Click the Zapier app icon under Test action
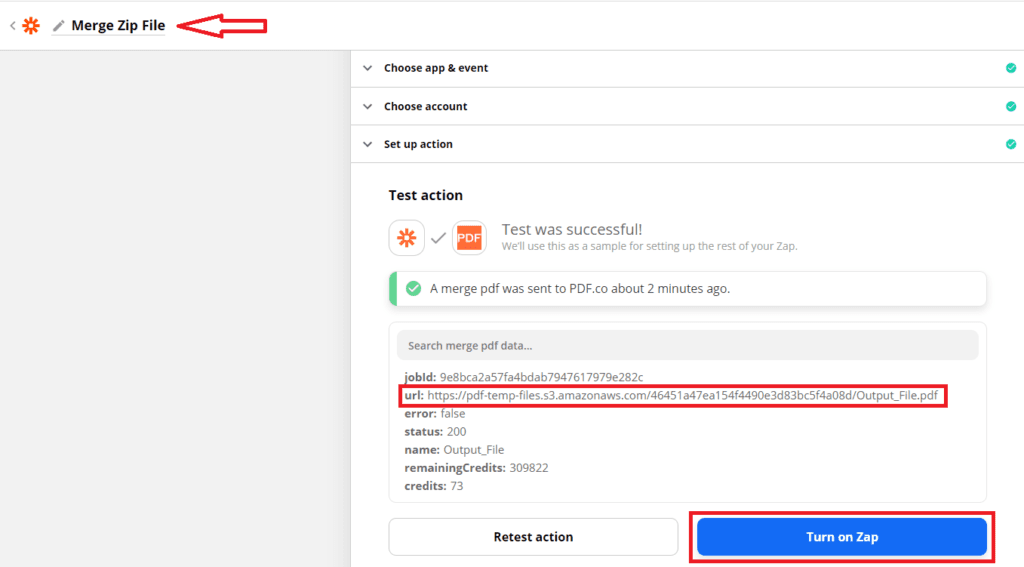 406,238
